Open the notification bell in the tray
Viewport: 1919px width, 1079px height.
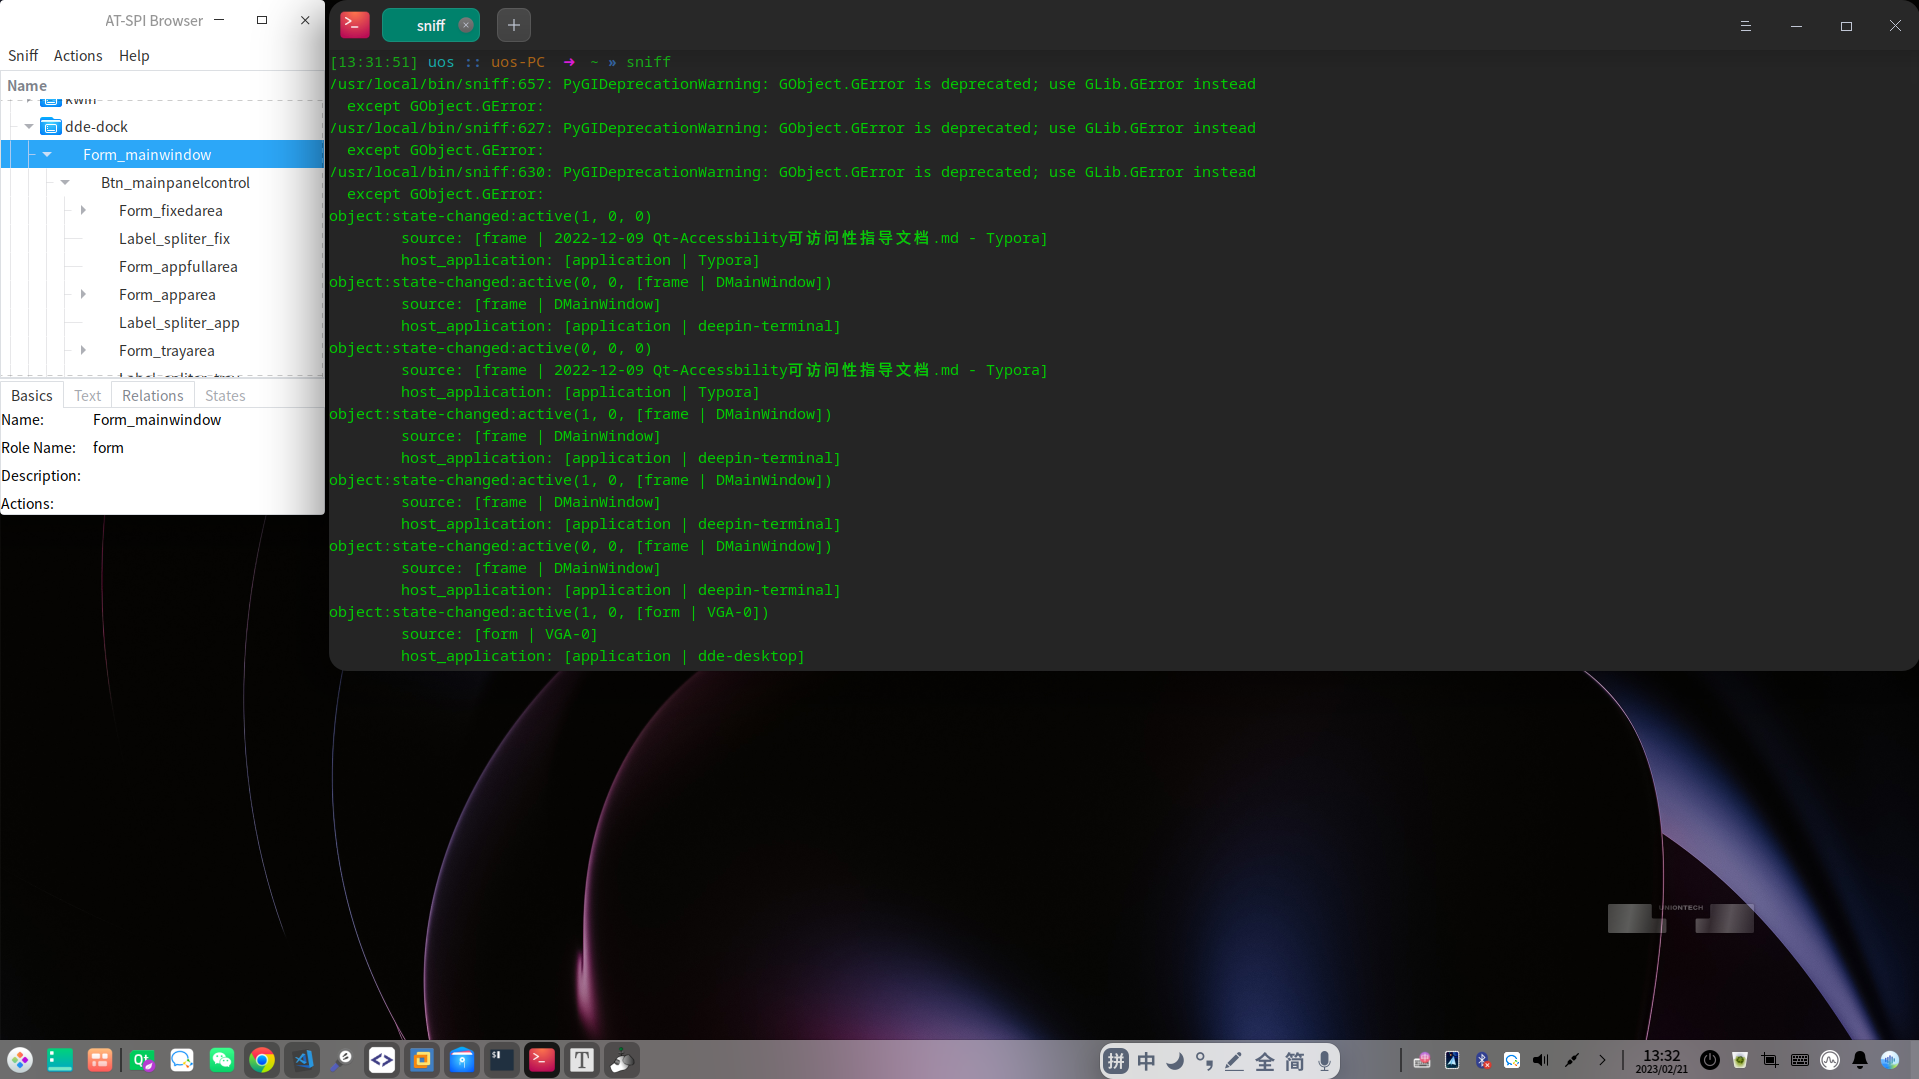1859,1060
